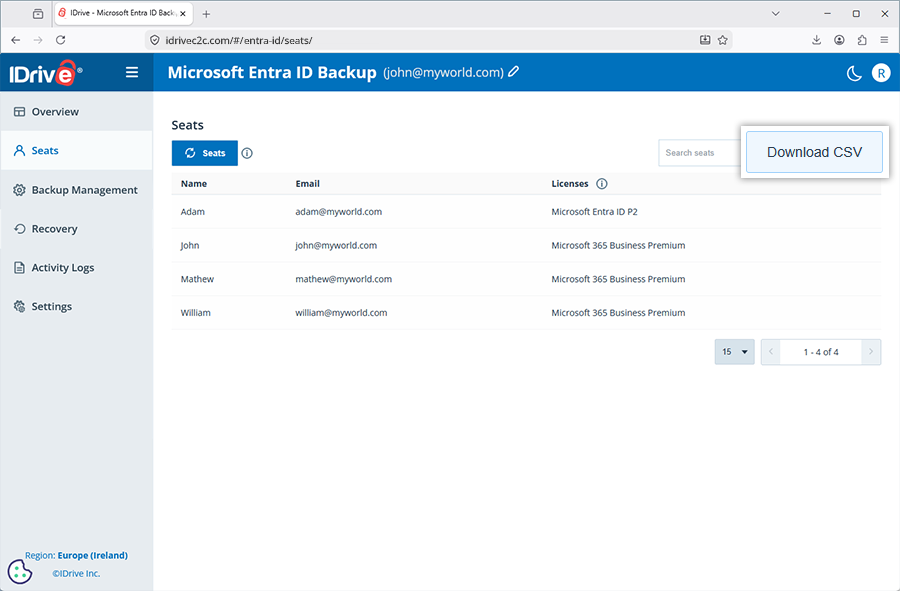Image resolution: width=900 pixels, height=591 pixels.
Task: Click the hamburger menu icon in header
Action: pyautogui.click(x=132, y=72)
